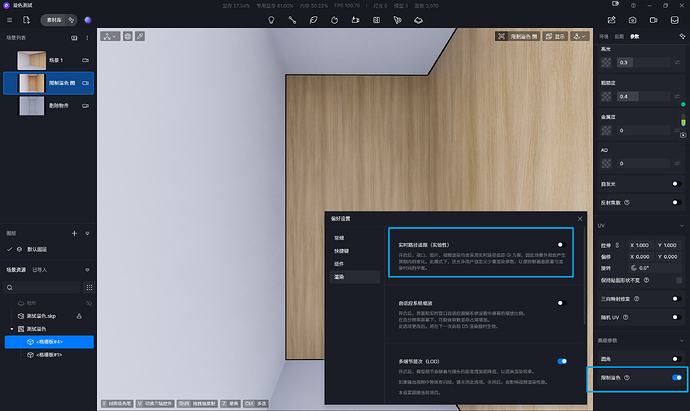Switch to the 已导入 tab

(x=40, y=270)
